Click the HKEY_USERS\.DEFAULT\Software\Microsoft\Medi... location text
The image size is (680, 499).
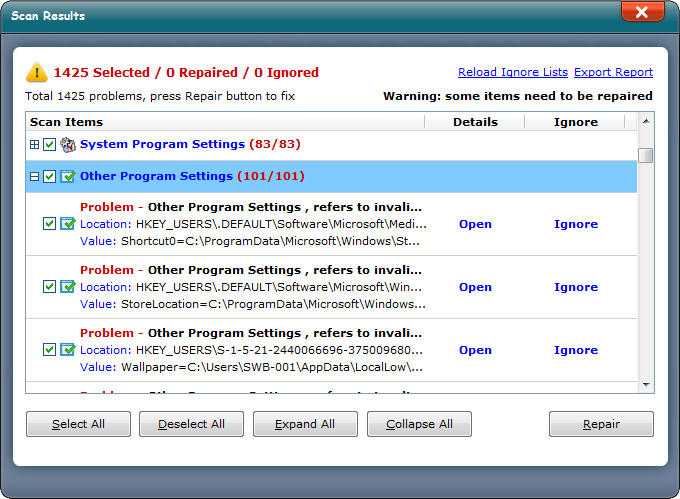coord(281,224)
